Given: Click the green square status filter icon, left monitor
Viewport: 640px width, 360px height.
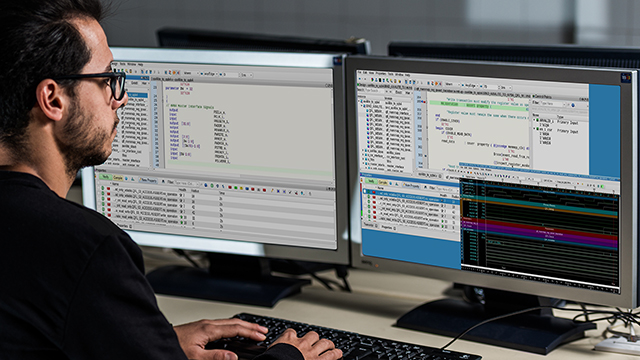Looking at the screenshot, I should [236, 187].
